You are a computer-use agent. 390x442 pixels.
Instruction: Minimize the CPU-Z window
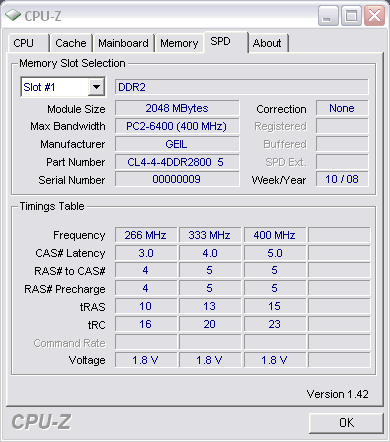tap(328, 15)
